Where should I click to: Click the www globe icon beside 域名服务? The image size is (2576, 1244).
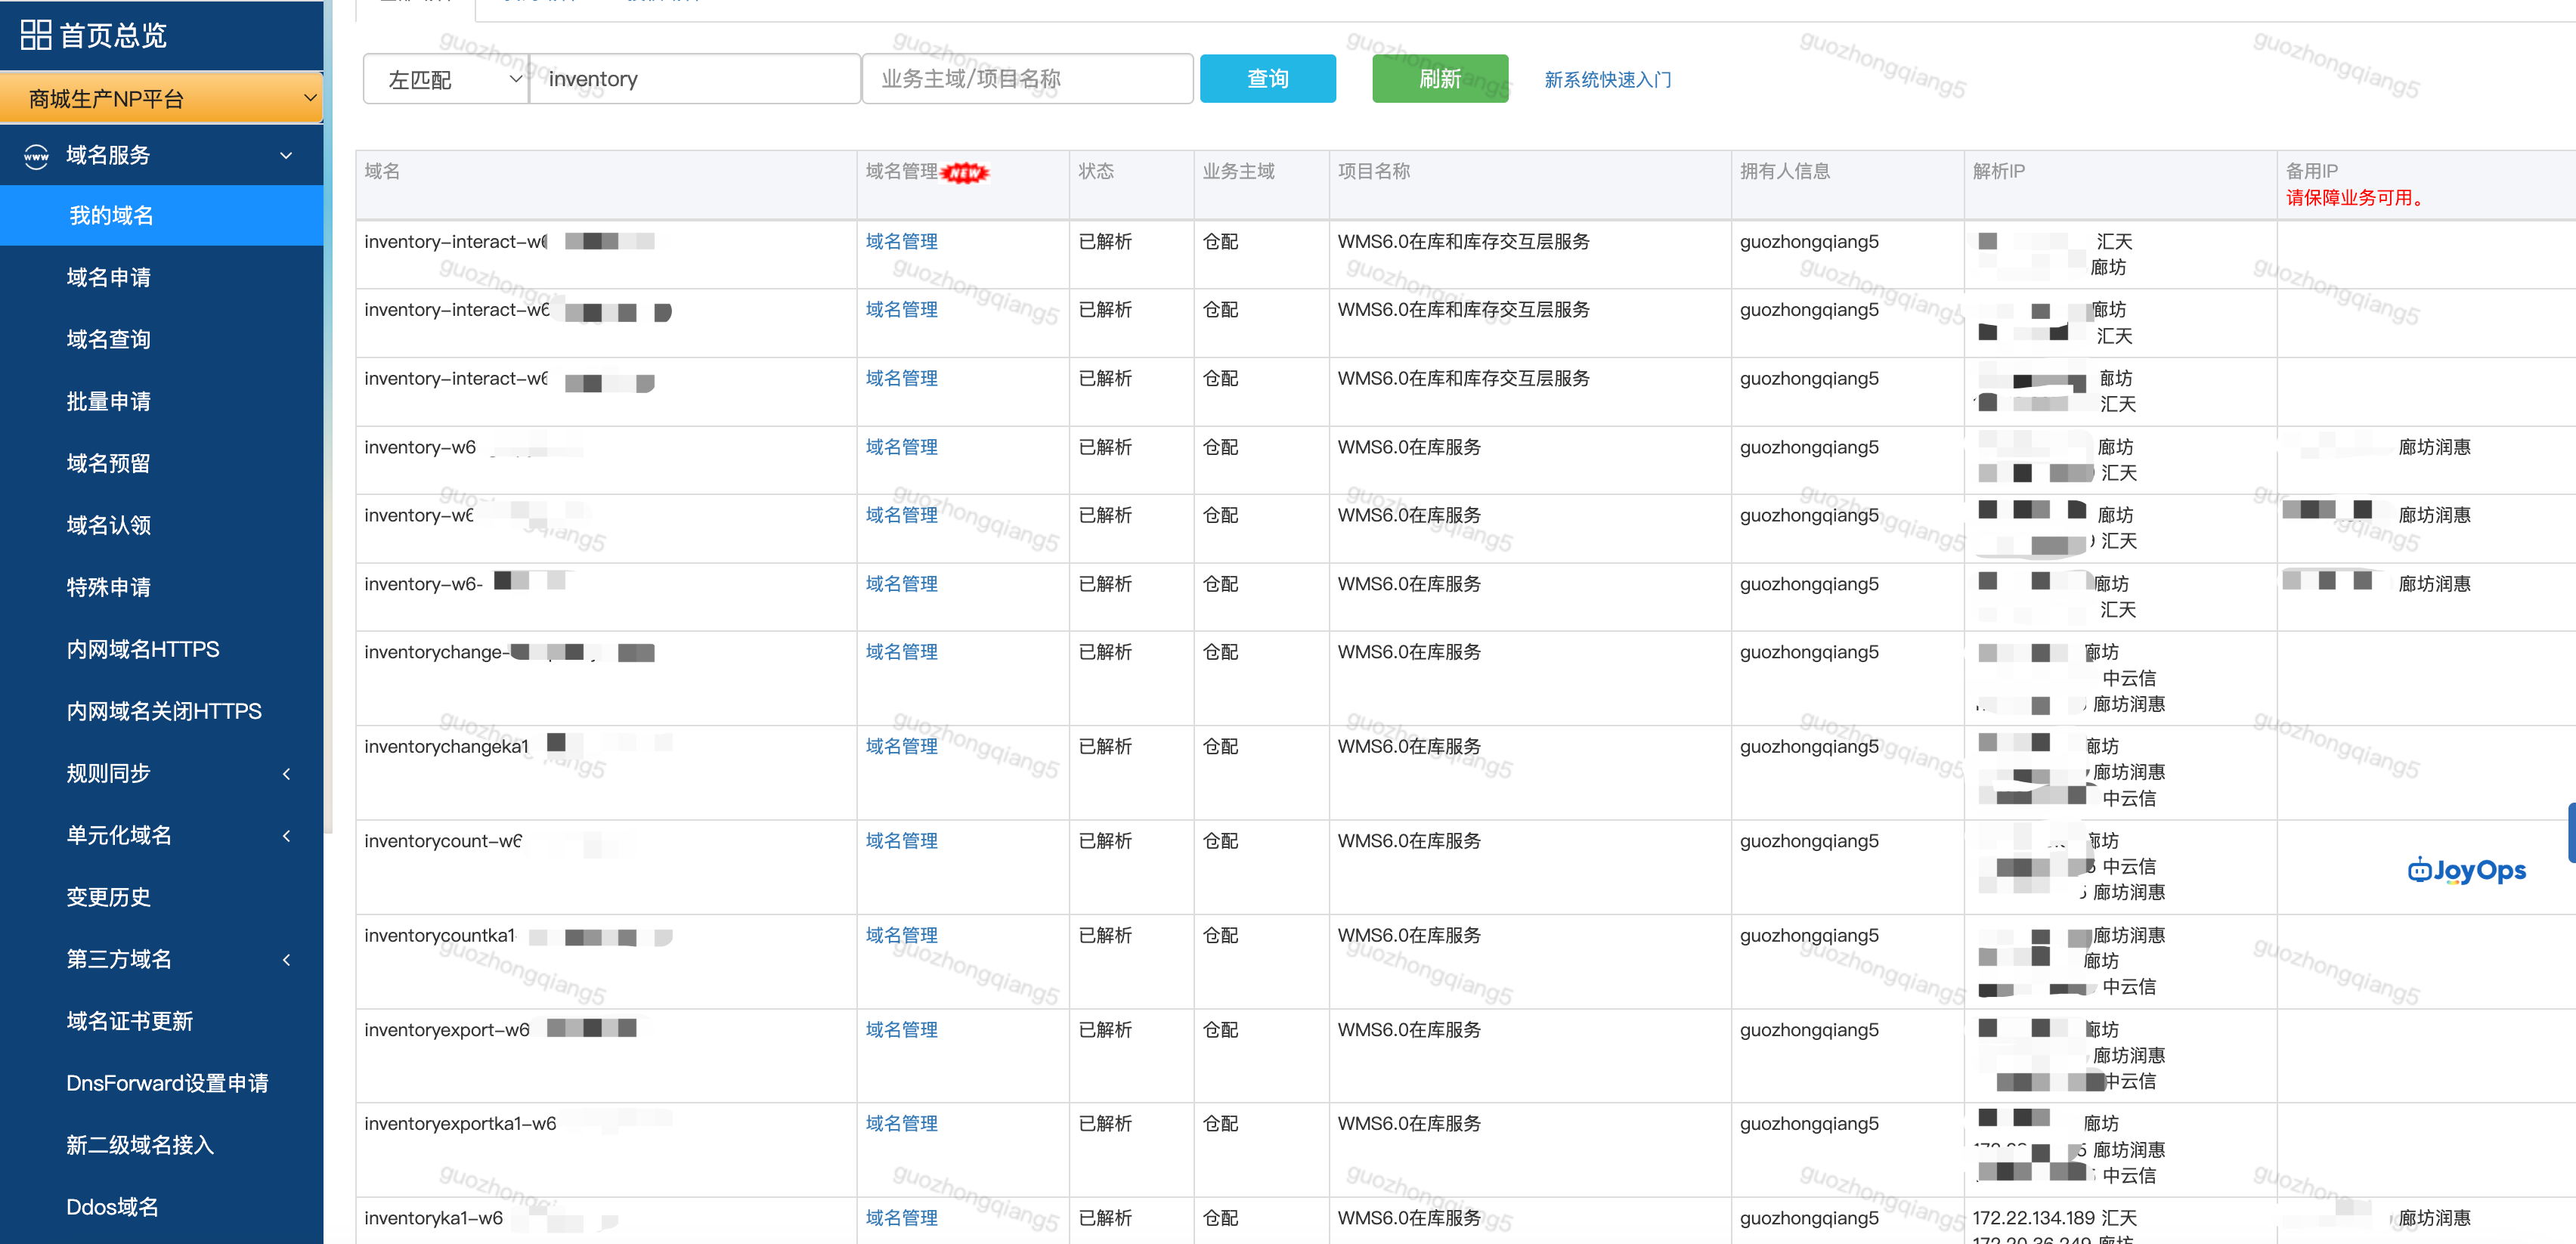36,156
